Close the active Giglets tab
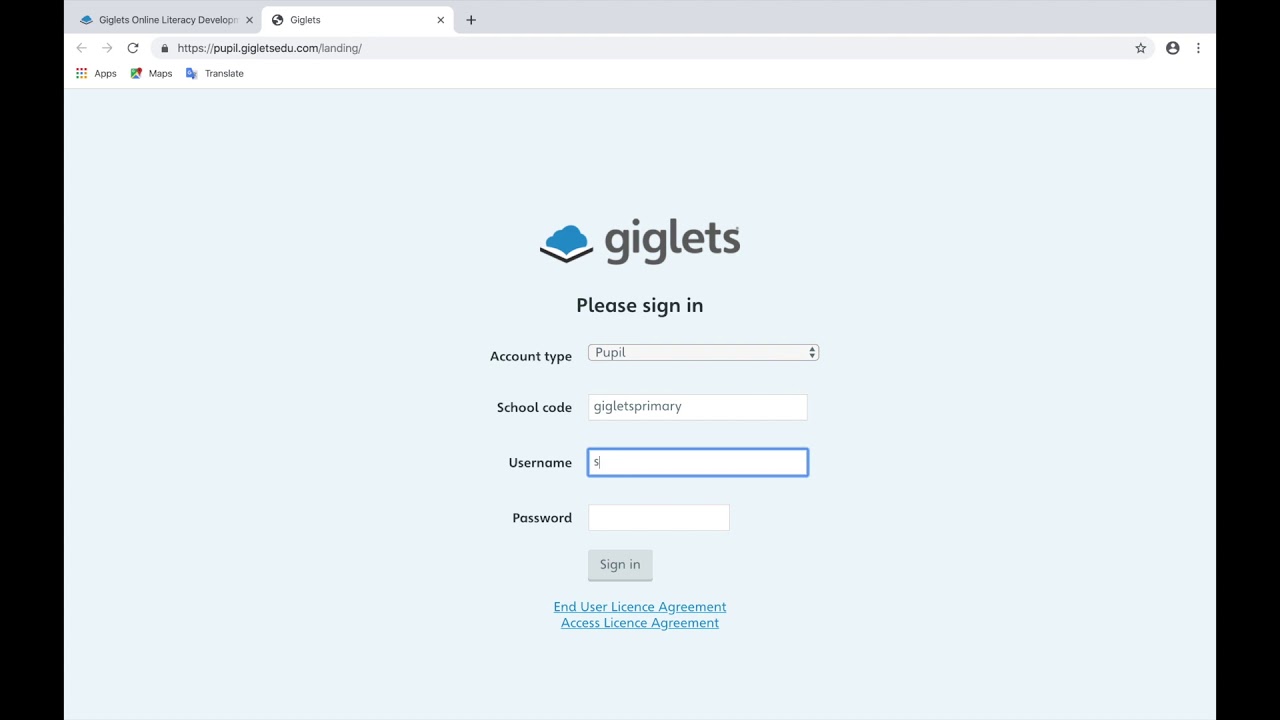The height and width of the screenshot is (720, 1280). pyautogui.click(x=440, y=20)
